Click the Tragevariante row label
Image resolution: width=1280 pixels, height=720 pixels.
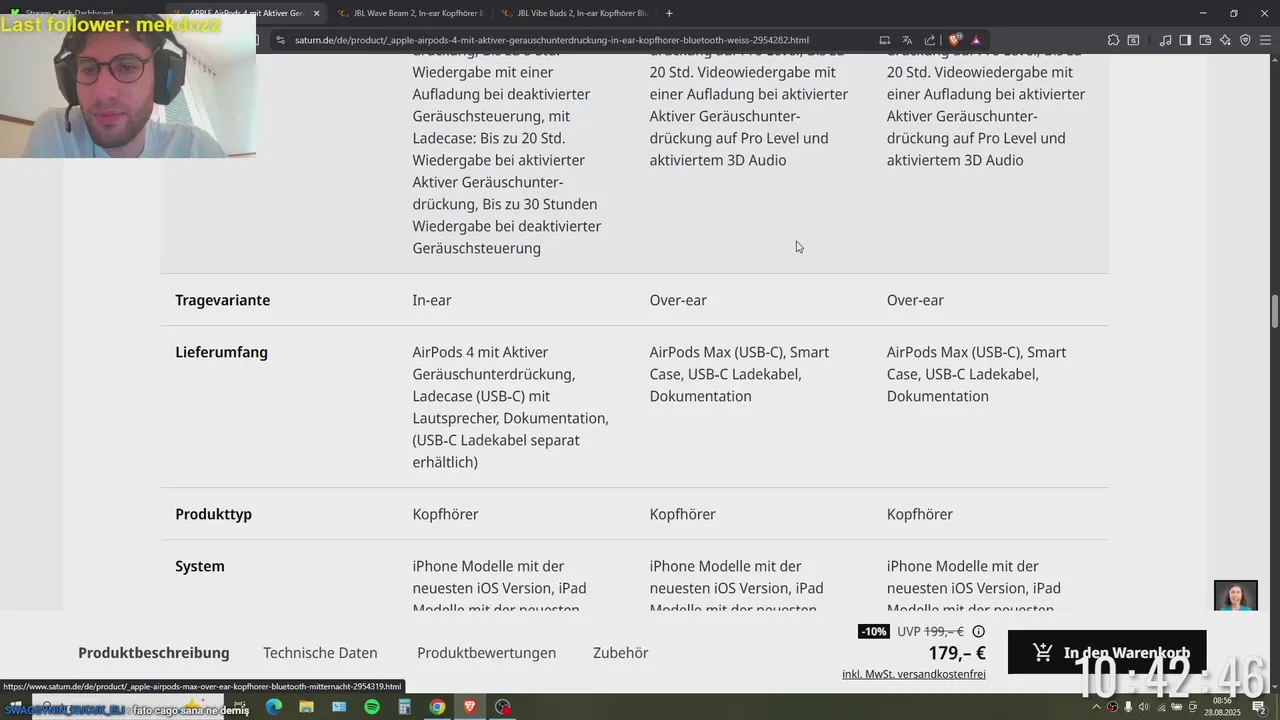pyautogui.click(x=222, y=300)
